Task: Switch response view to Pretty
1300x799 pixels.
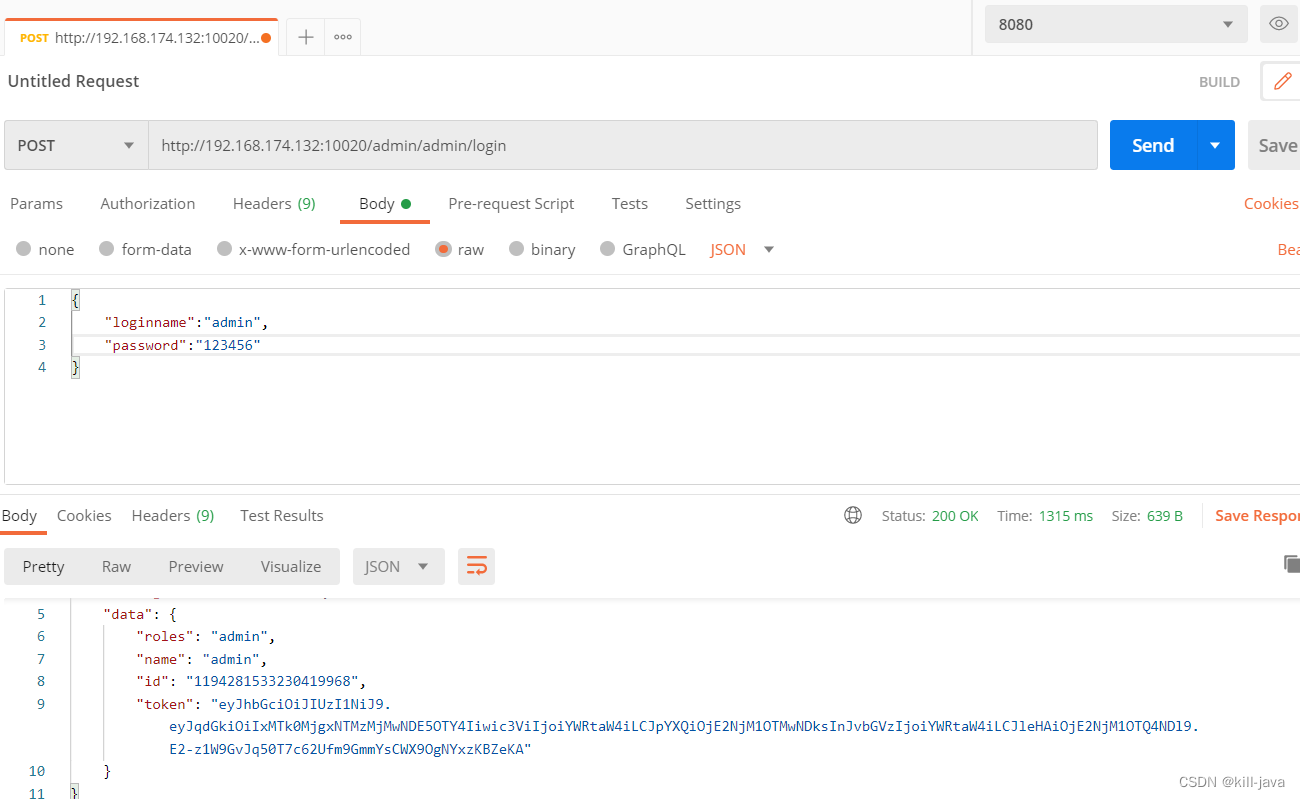Action: (43, 566)
